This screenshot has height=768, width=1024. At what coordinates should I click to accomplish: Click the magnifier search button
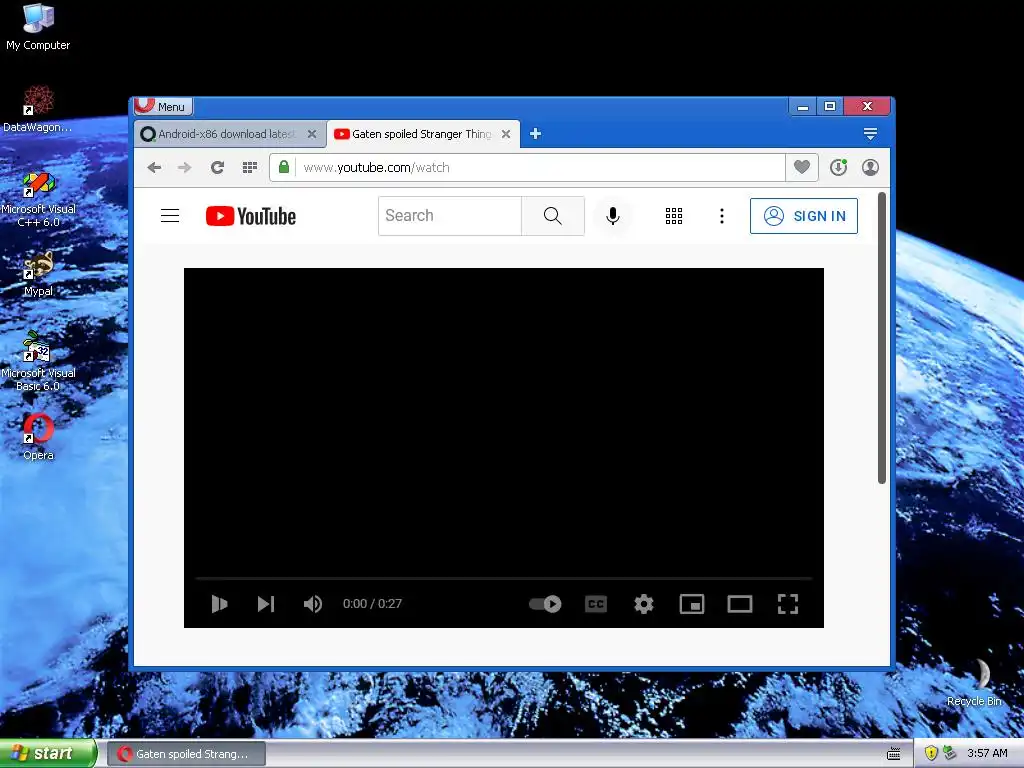(x=552, y=216)
